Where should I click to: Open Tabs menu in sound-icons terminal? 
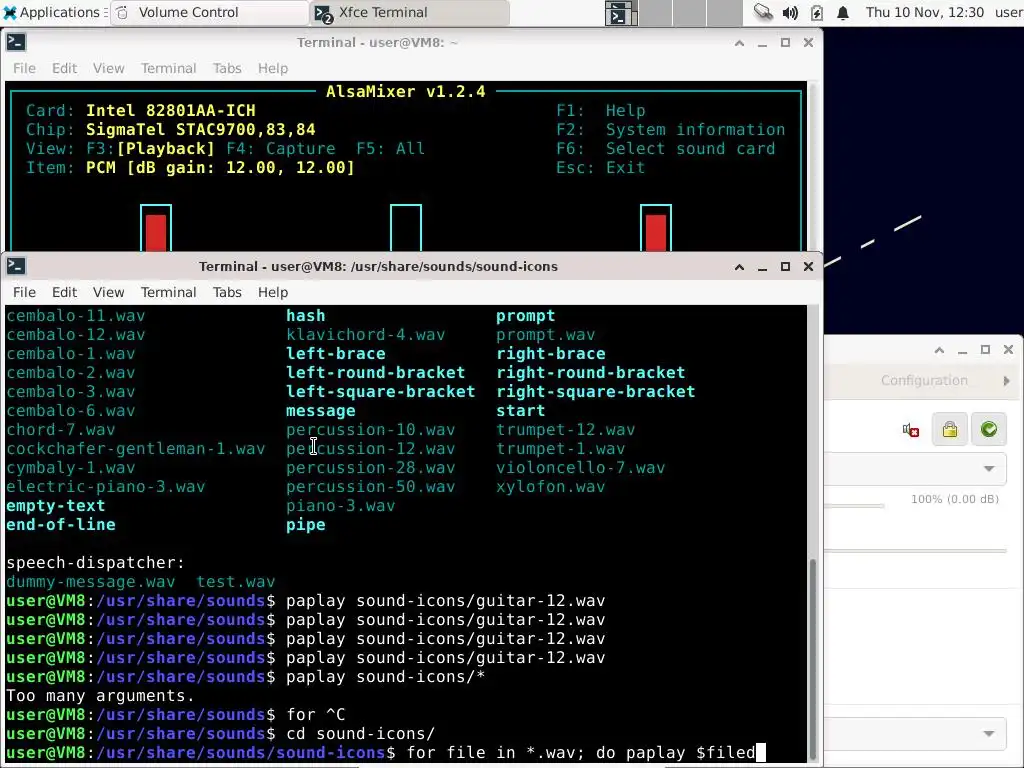tap(227, 292)
